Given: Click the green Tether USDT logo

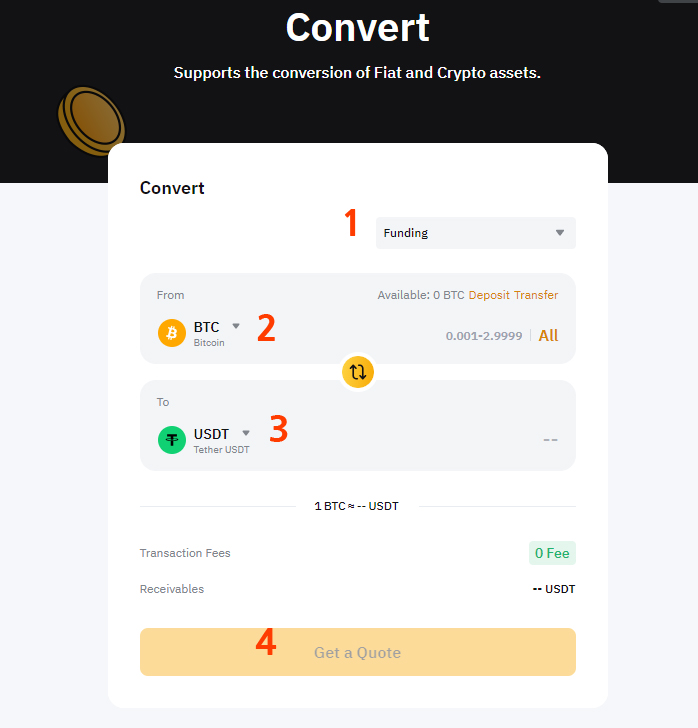Looking at the screenshot, I should click(x=172, y=440).
